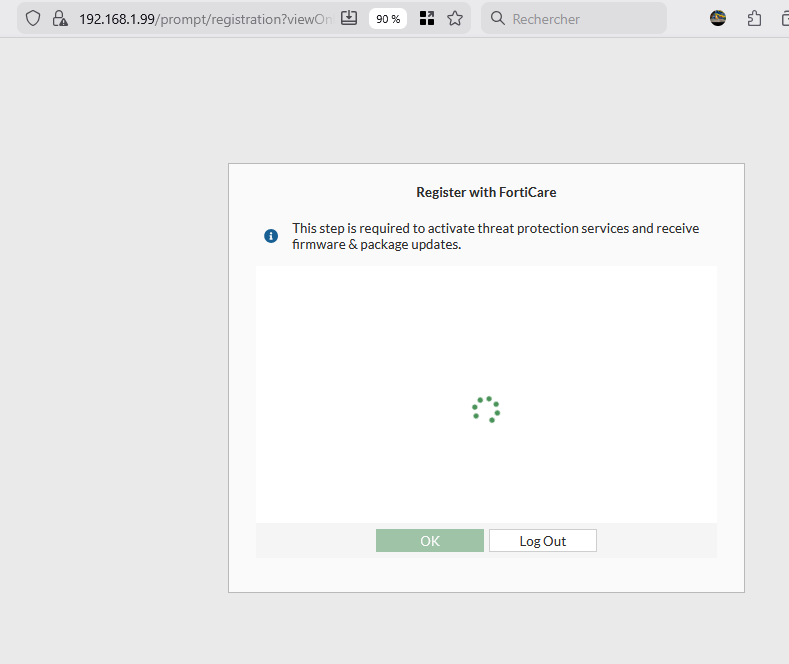789x664 pixels.
Task: Click the search magnifier icon
Action: coord(498,18)
